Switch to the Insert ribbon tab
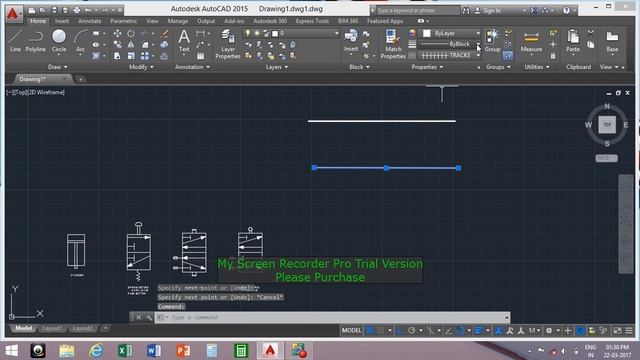This screenshot has width=640, height=360. (x=62, y=21)
